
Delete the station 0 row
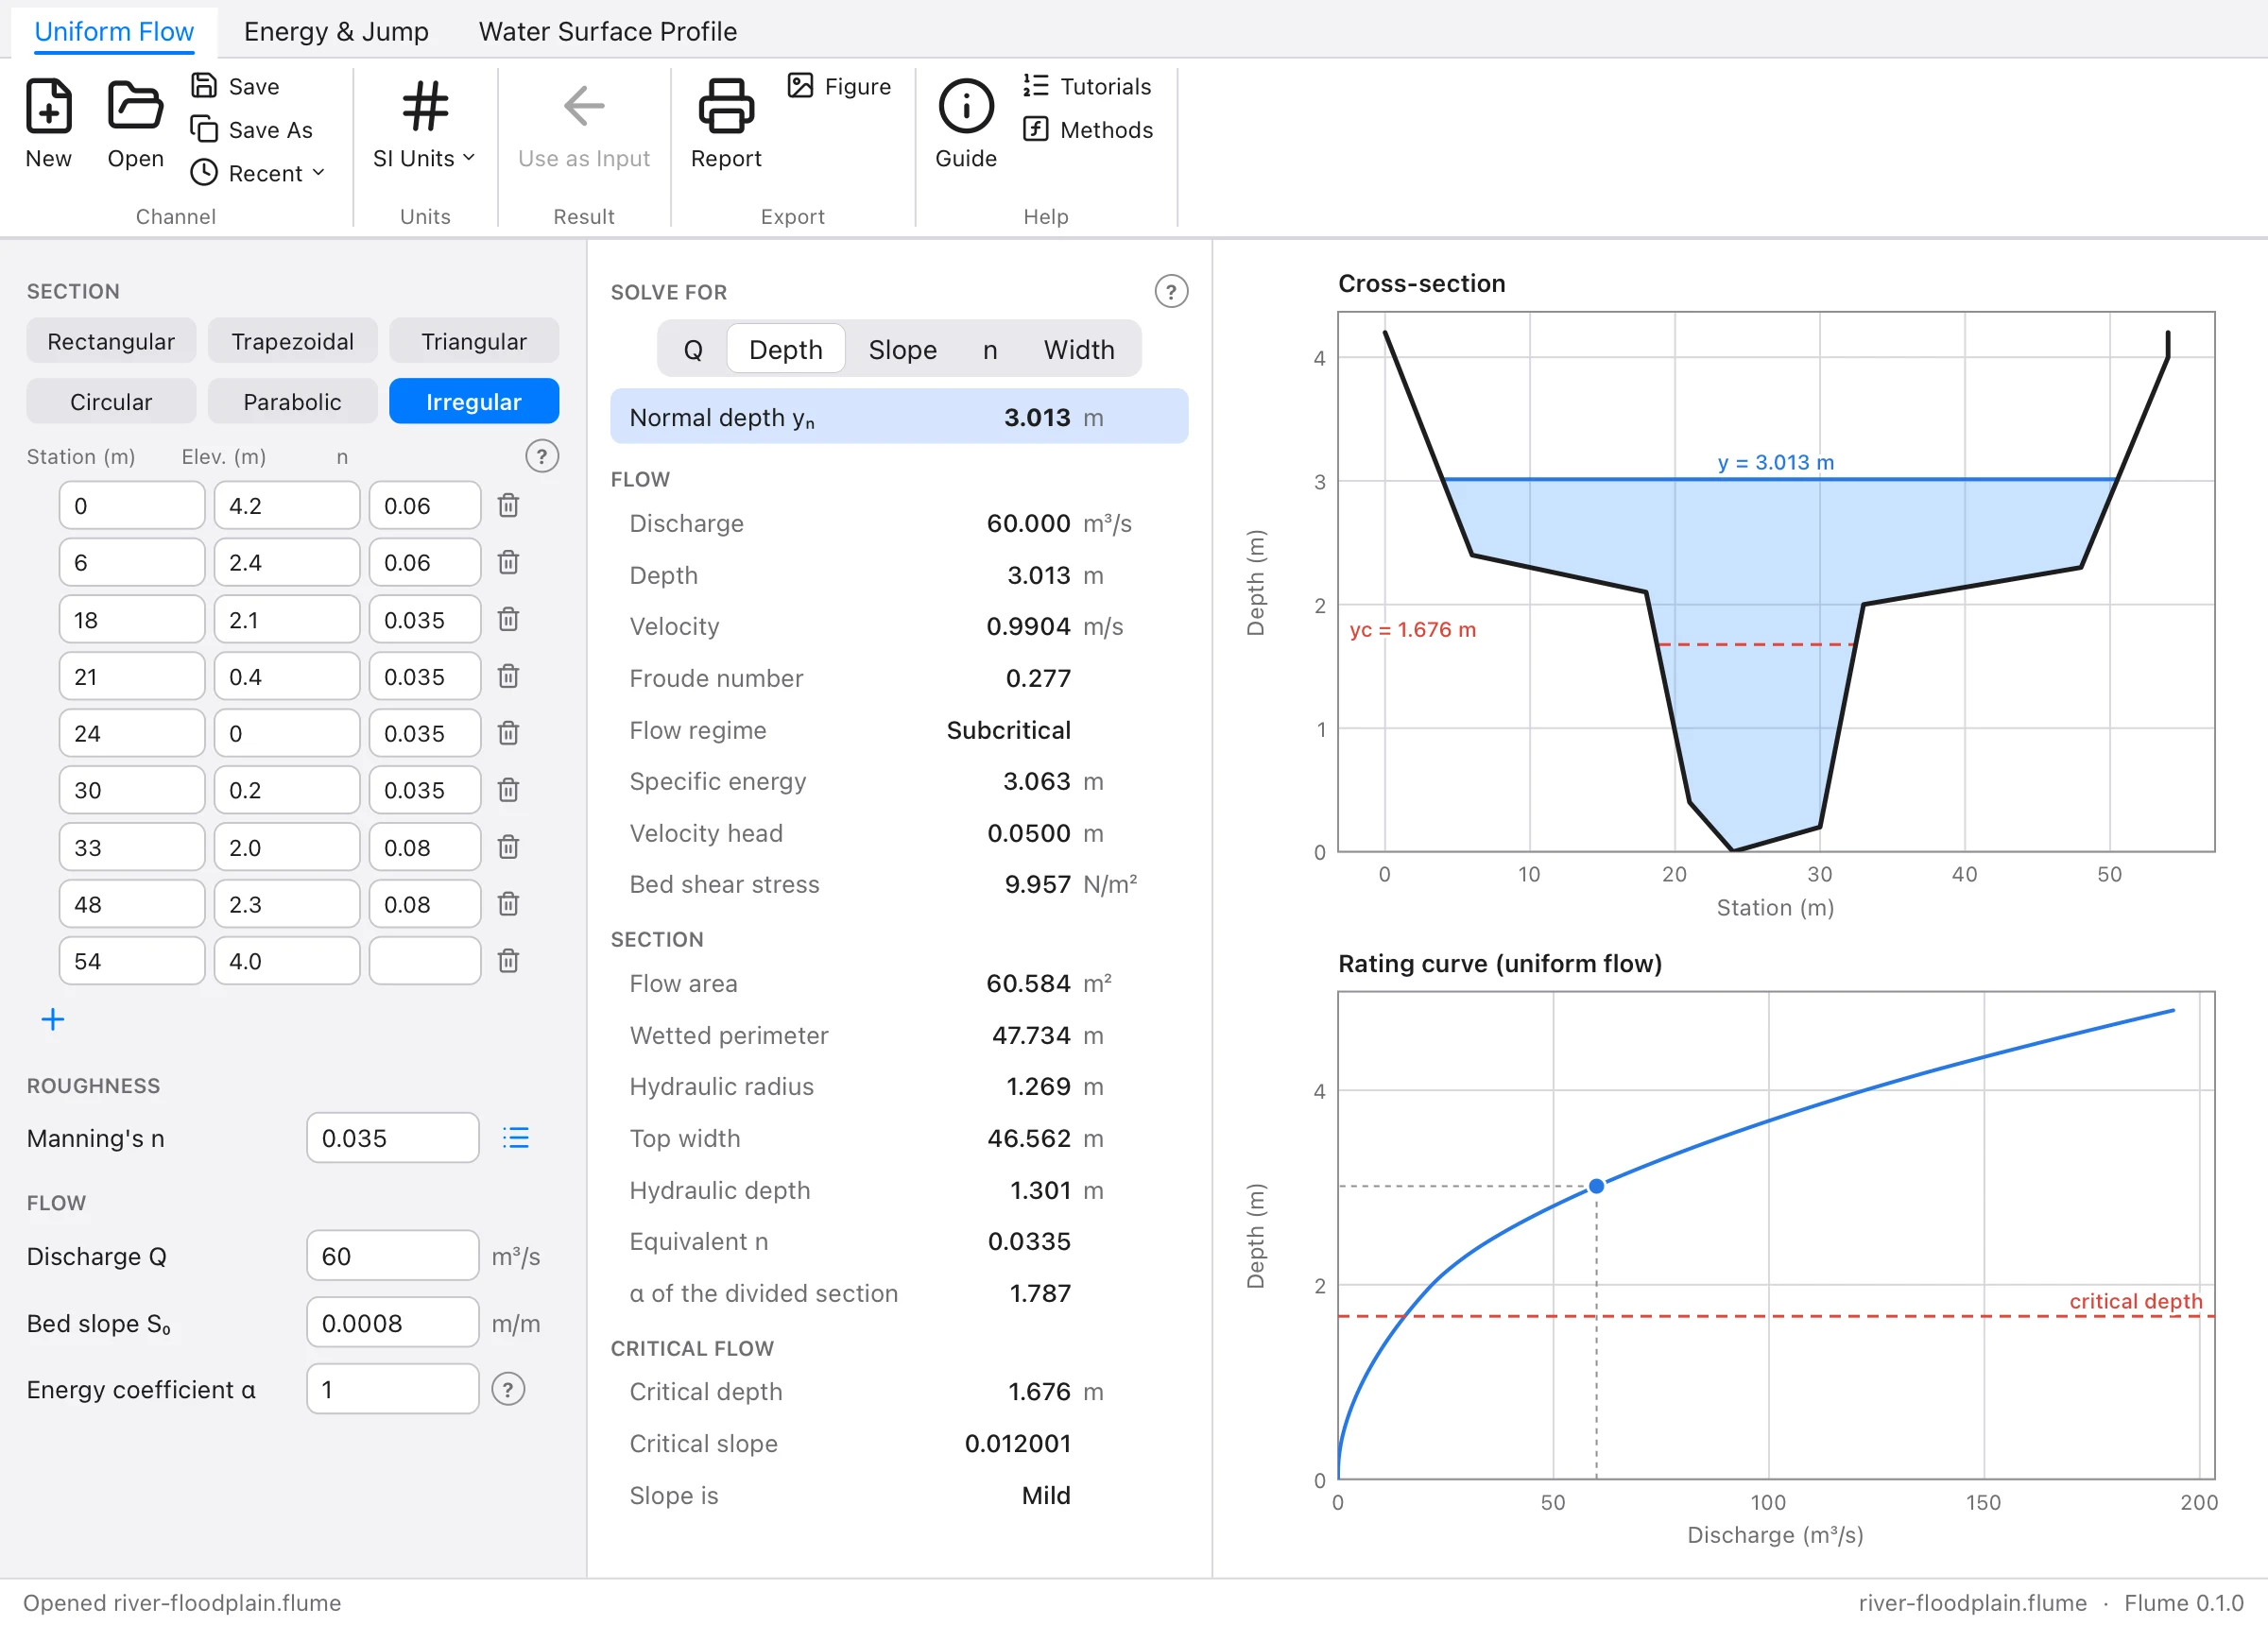point(508,505)
